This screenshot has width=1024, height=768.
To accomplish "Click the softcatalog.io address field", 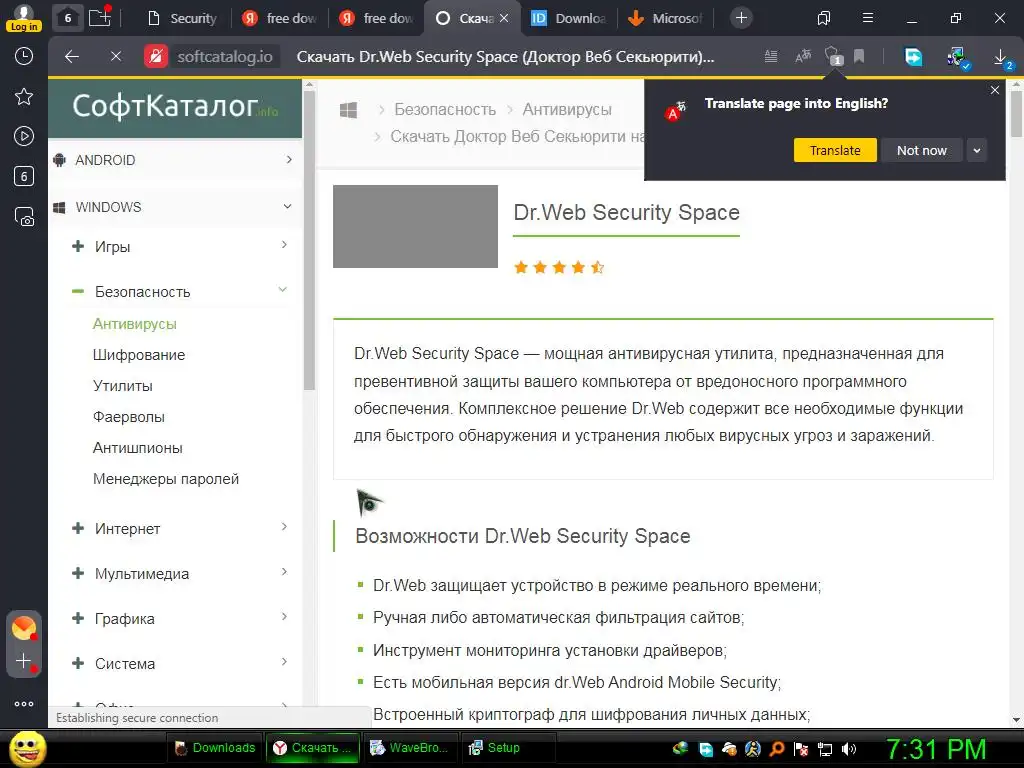I will (x=225, y=57).
